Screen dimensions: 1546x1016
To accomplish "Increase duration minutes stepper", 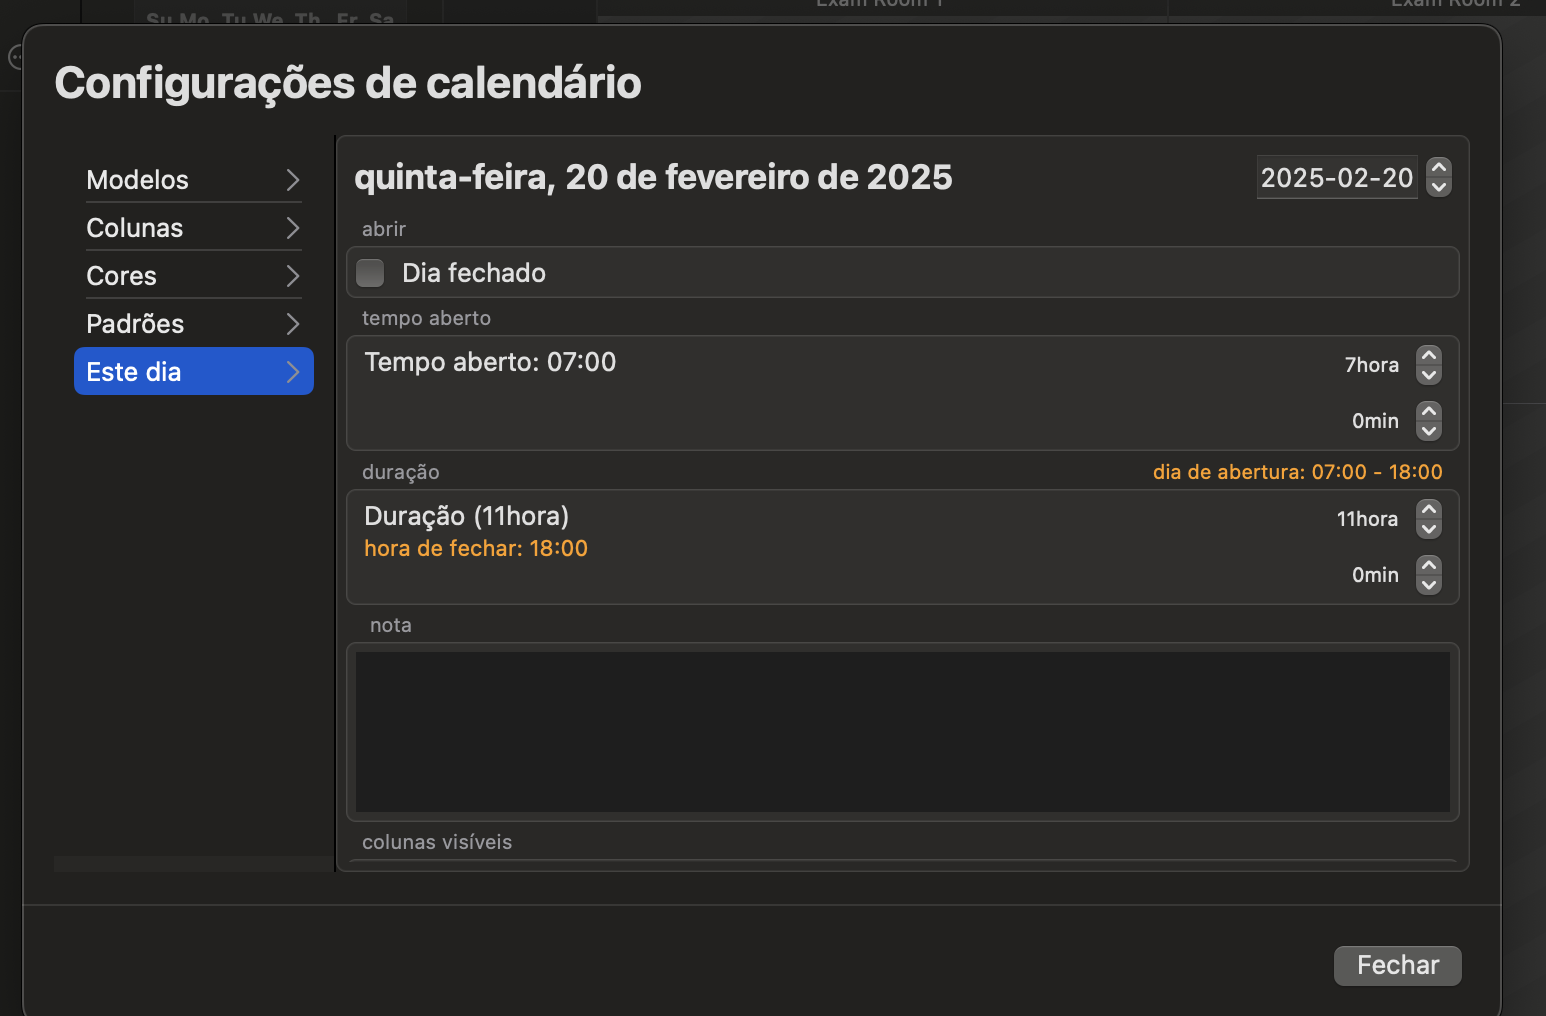I will point(1429,565).
